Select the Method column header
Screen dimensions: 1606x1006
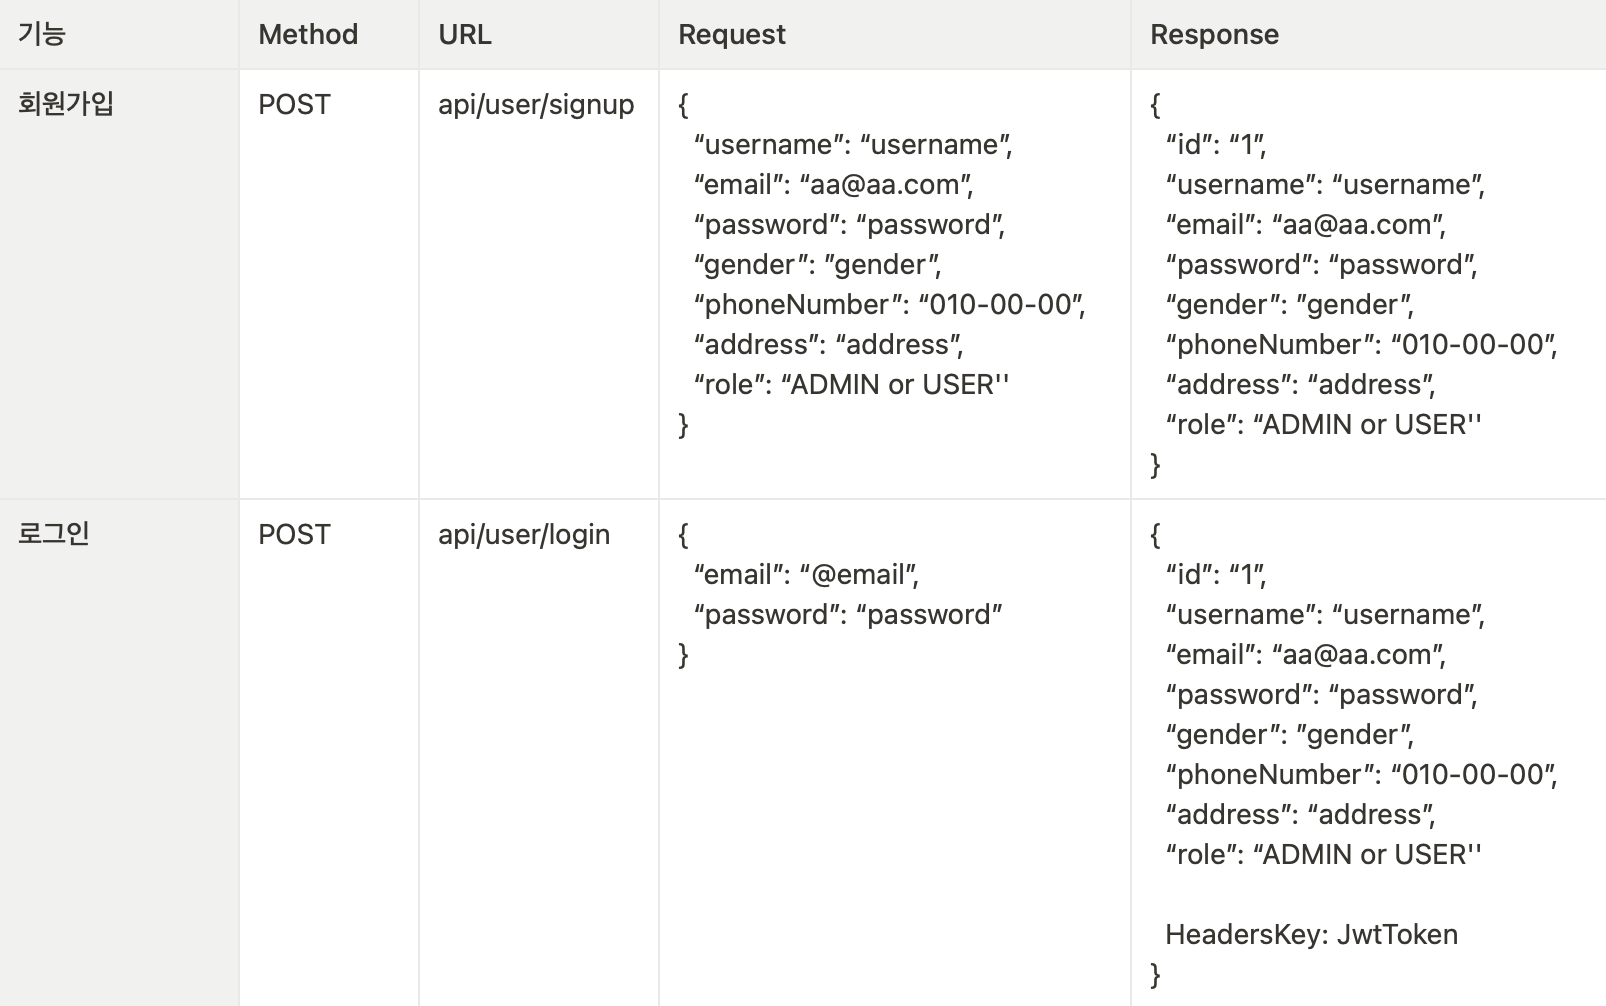coord(308,34)
